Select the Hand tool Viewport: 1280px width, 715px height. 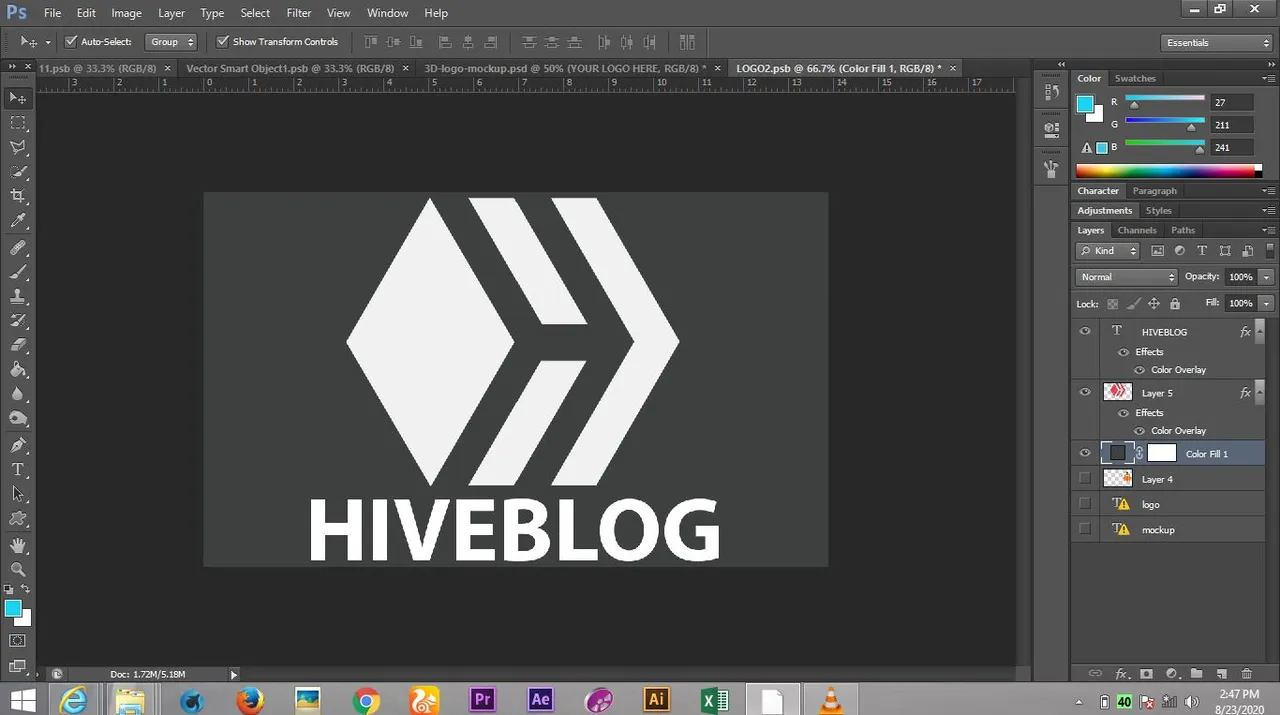pyautogui.click(x=18, y=545)
